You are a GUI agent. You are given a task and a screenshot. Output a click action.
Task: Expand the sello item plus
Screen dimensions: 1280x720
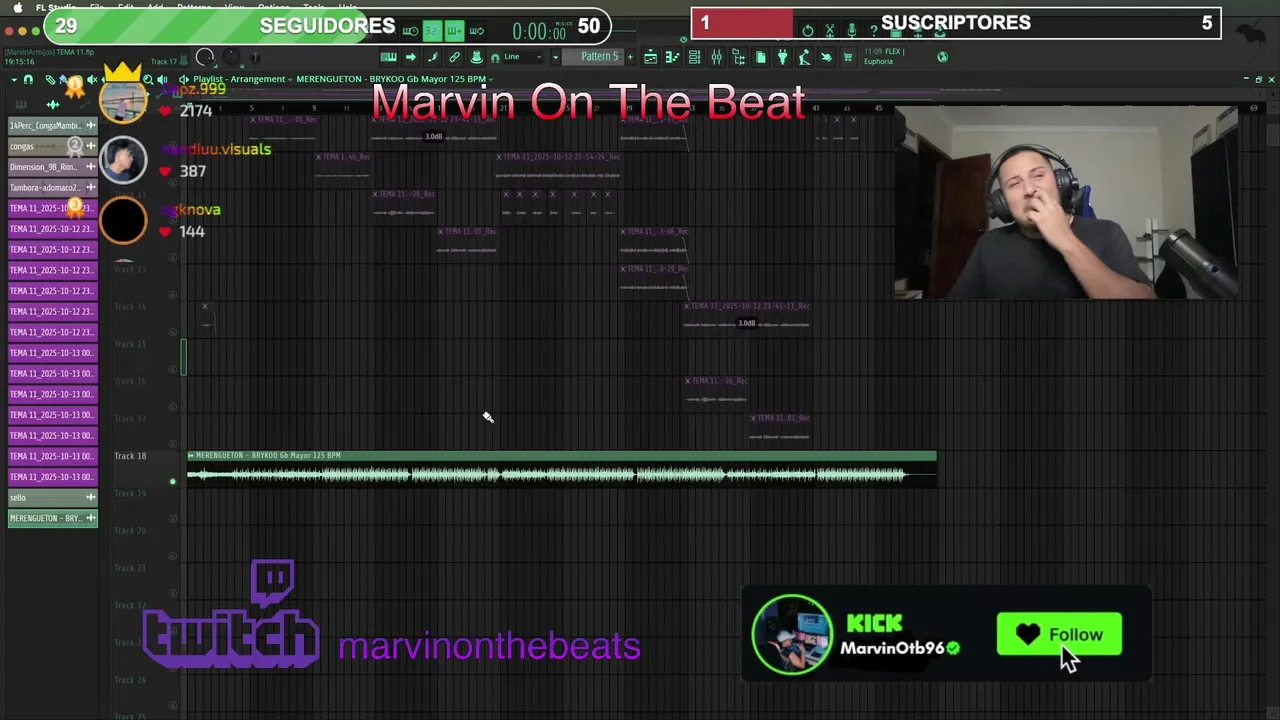[90, 497]
